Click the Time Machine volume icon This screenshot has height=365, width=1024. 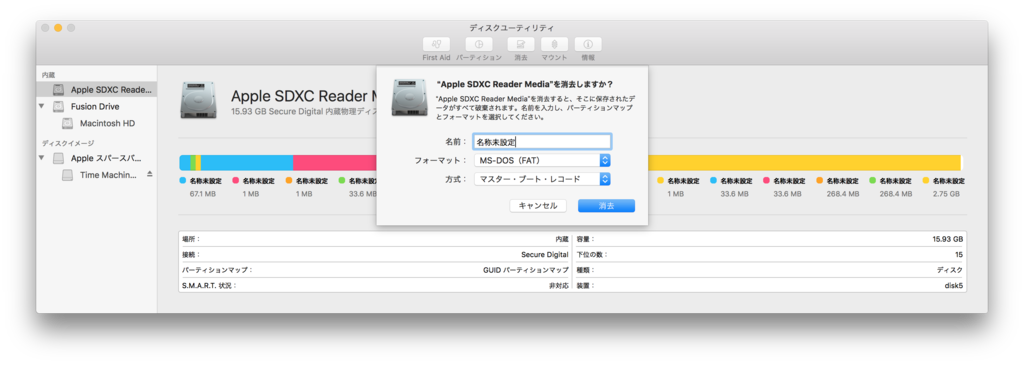click(x=67, y=175)
